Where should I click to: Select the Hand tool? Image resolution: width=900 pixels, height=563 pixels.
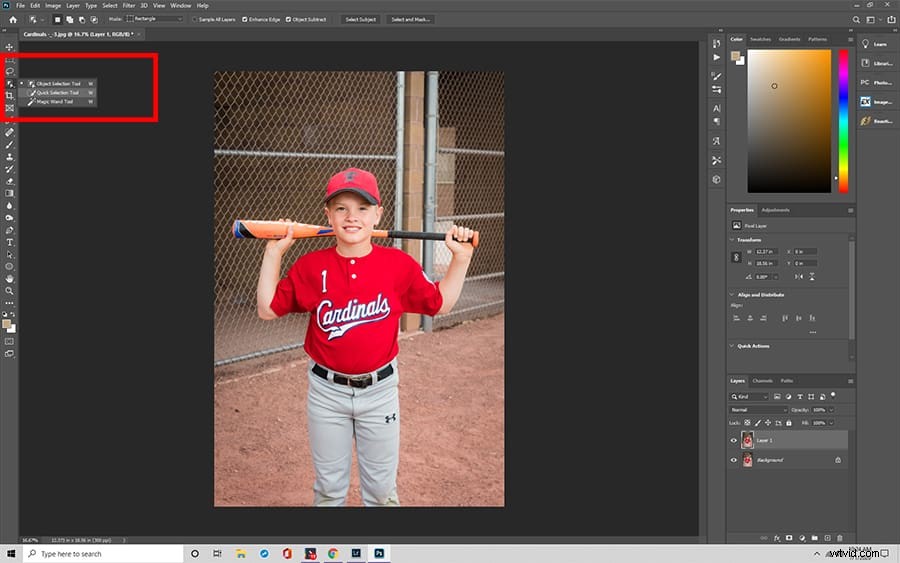point(9,279)
